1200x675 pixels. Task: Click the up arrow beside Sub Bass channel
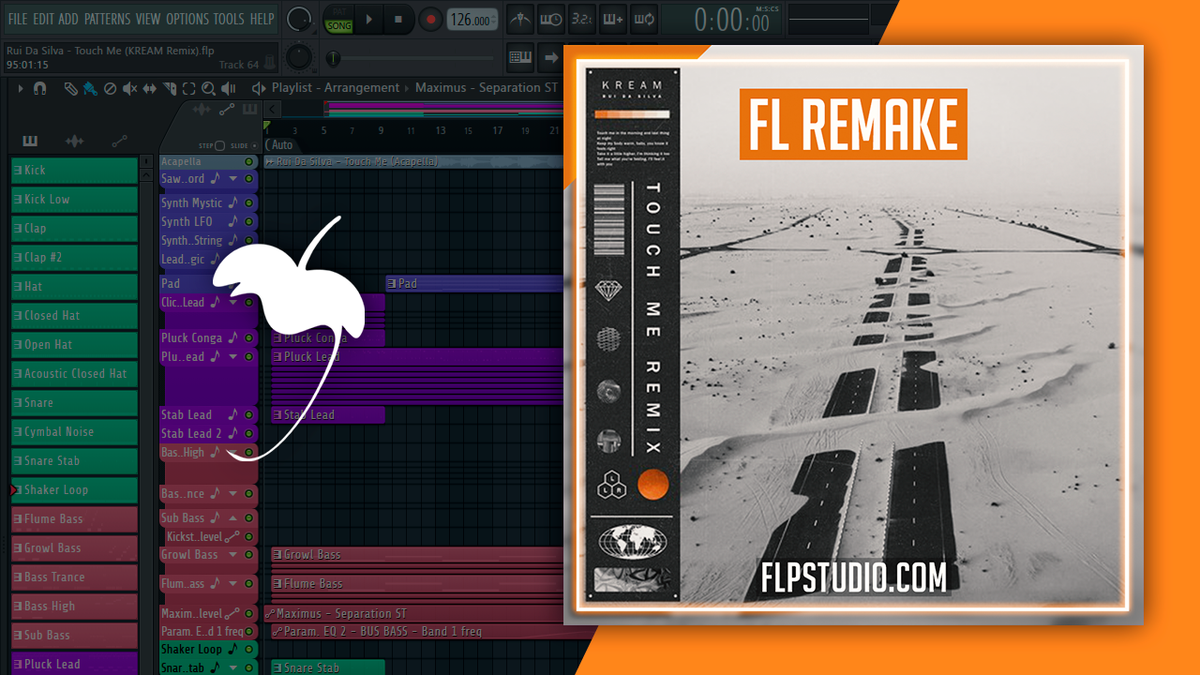click(x=234, y=518)
